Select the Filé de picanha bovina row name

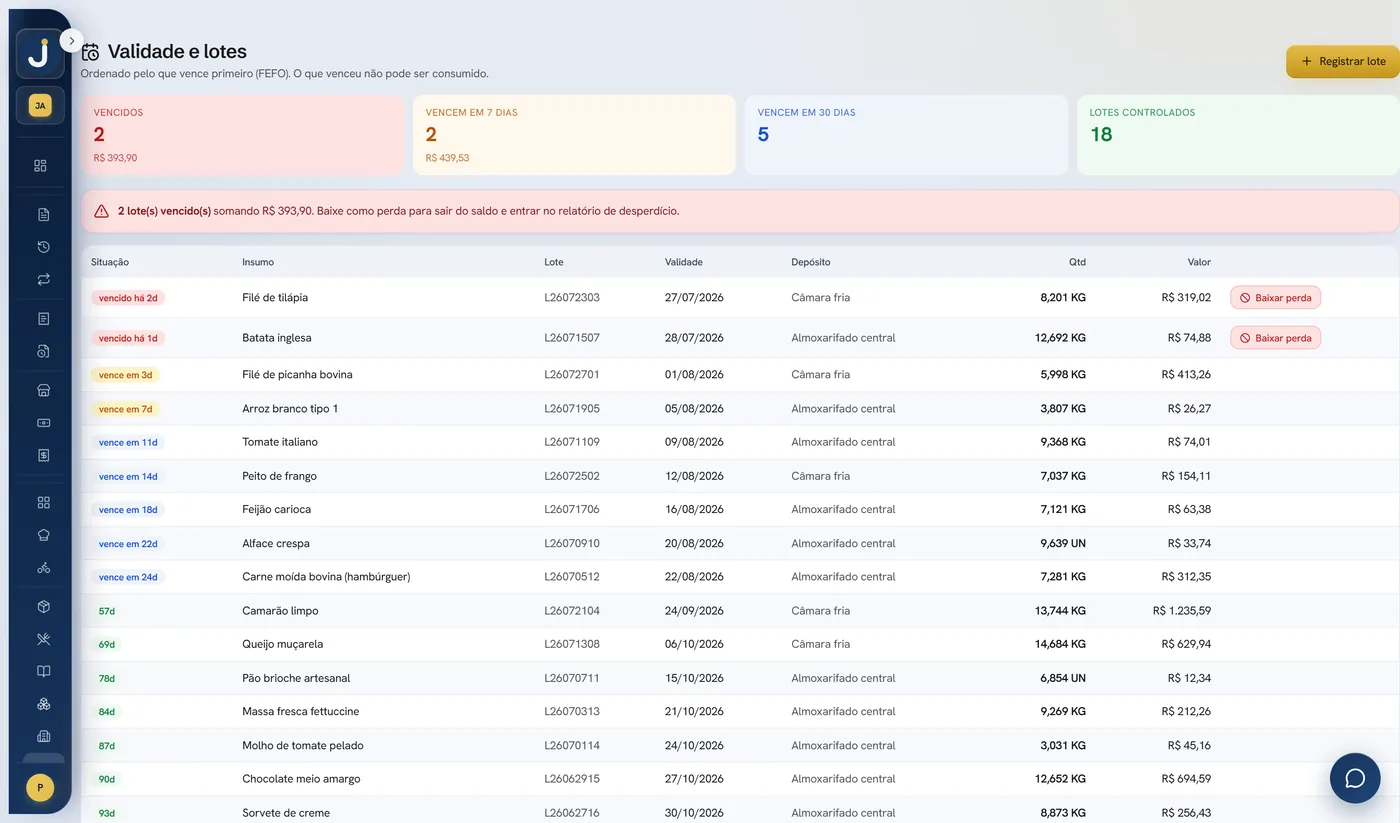pos(297,375)
